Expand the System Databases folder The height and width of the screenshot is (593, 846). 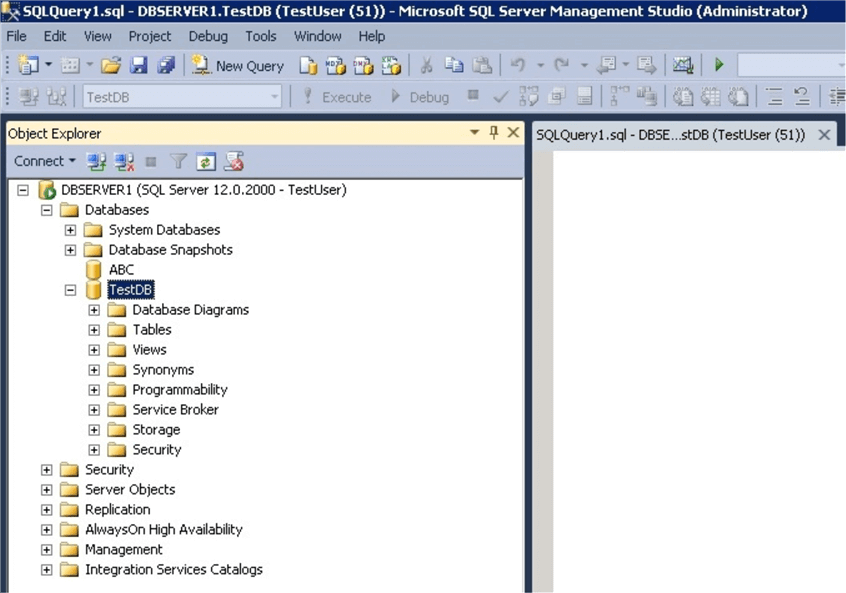point(70,230)
